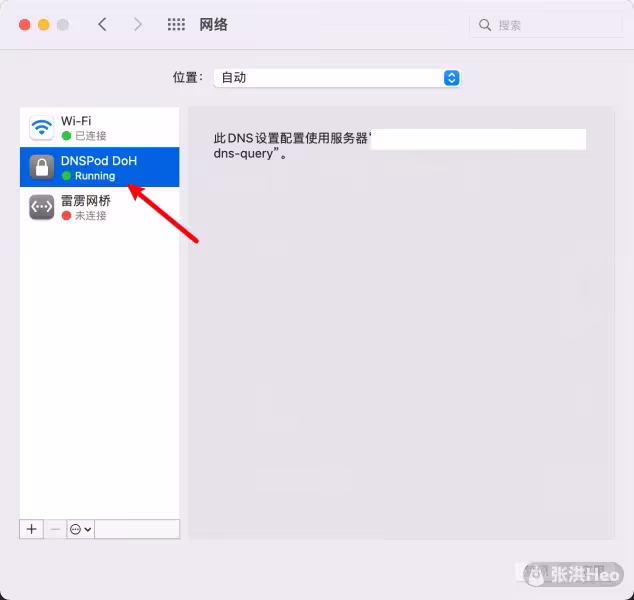Remove selected service with minus button

coord(55,529)
